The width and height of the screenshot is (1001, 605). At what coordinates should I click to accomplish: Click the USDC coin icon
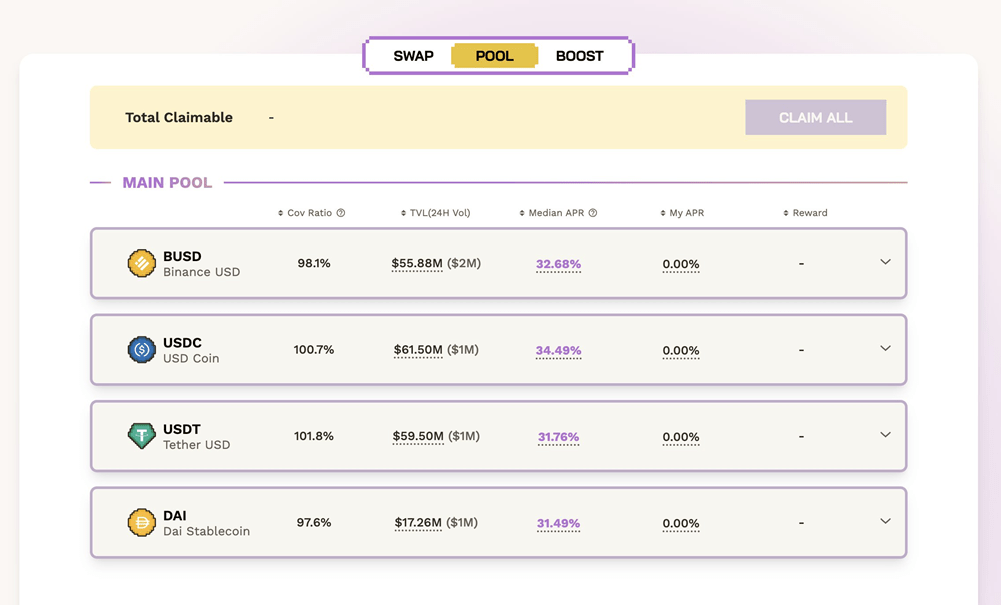pyautogui.click(x=141, y=350)
